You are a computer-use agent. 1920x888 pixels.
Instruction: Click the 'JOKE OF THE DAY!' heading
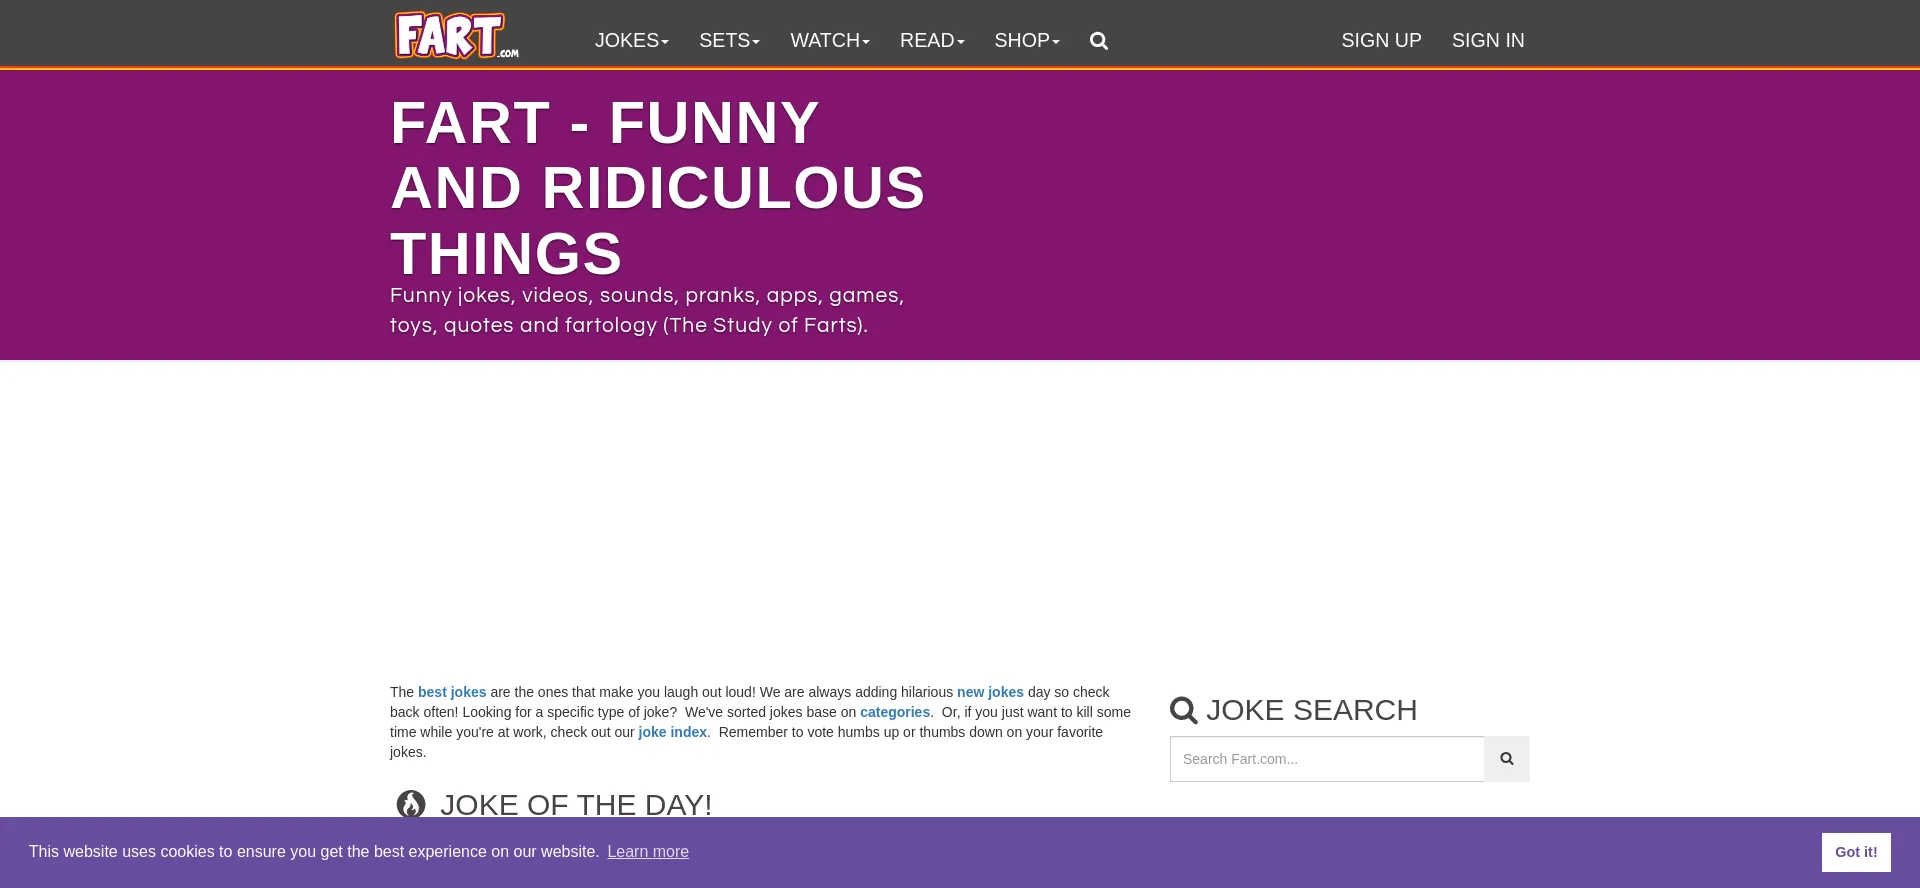click(x=576, y=805)
